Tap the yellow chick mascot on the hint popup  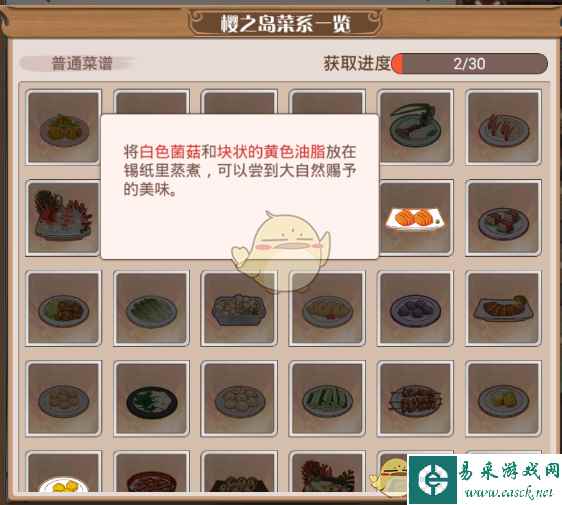point(282,247)
